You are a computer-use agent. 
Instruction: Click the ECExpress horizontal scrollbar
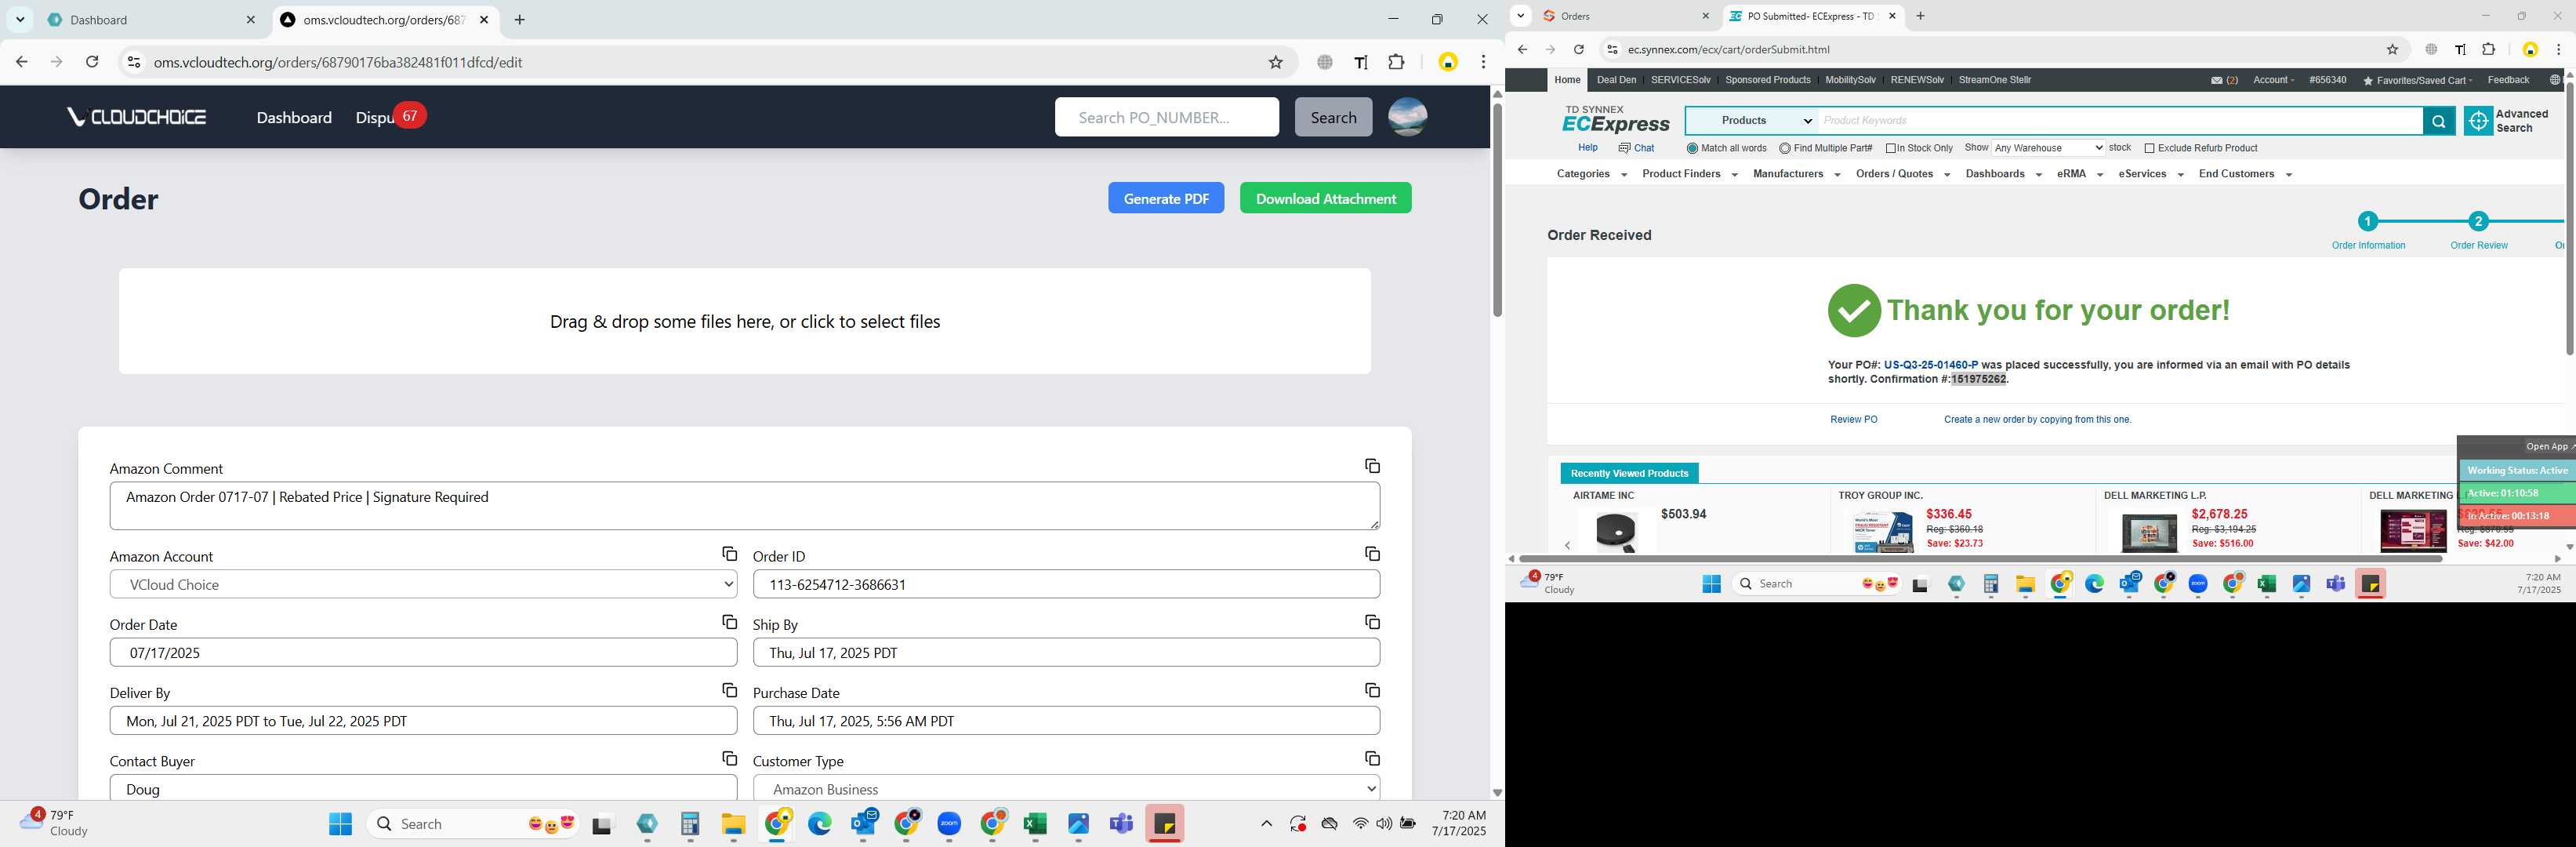point(1980,559)
